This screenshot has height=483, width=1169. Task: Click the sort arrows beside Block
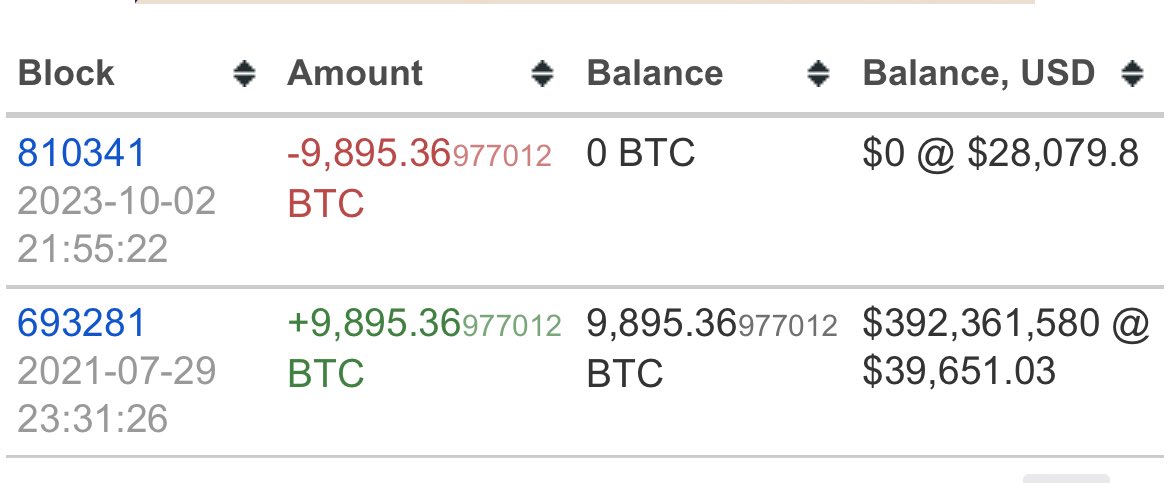243,74
